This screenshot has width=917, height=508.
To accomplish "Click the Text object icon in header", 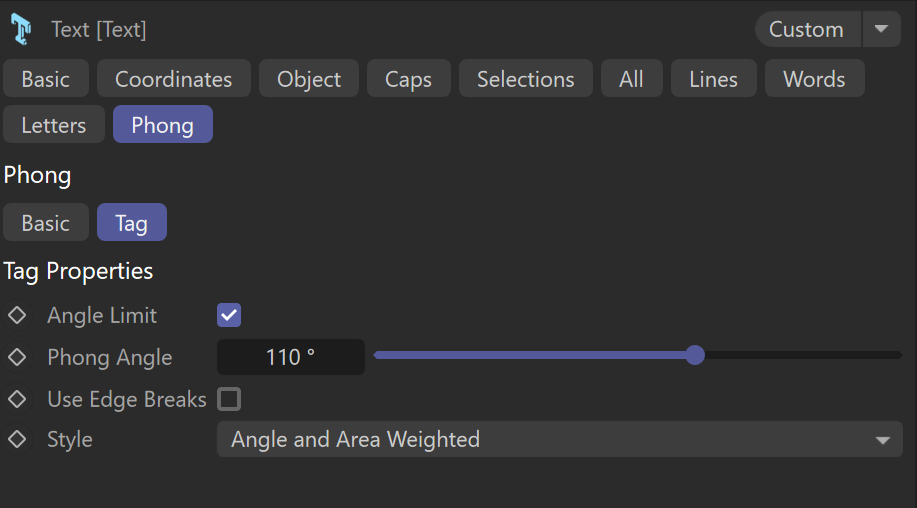I will pos(22,29).
